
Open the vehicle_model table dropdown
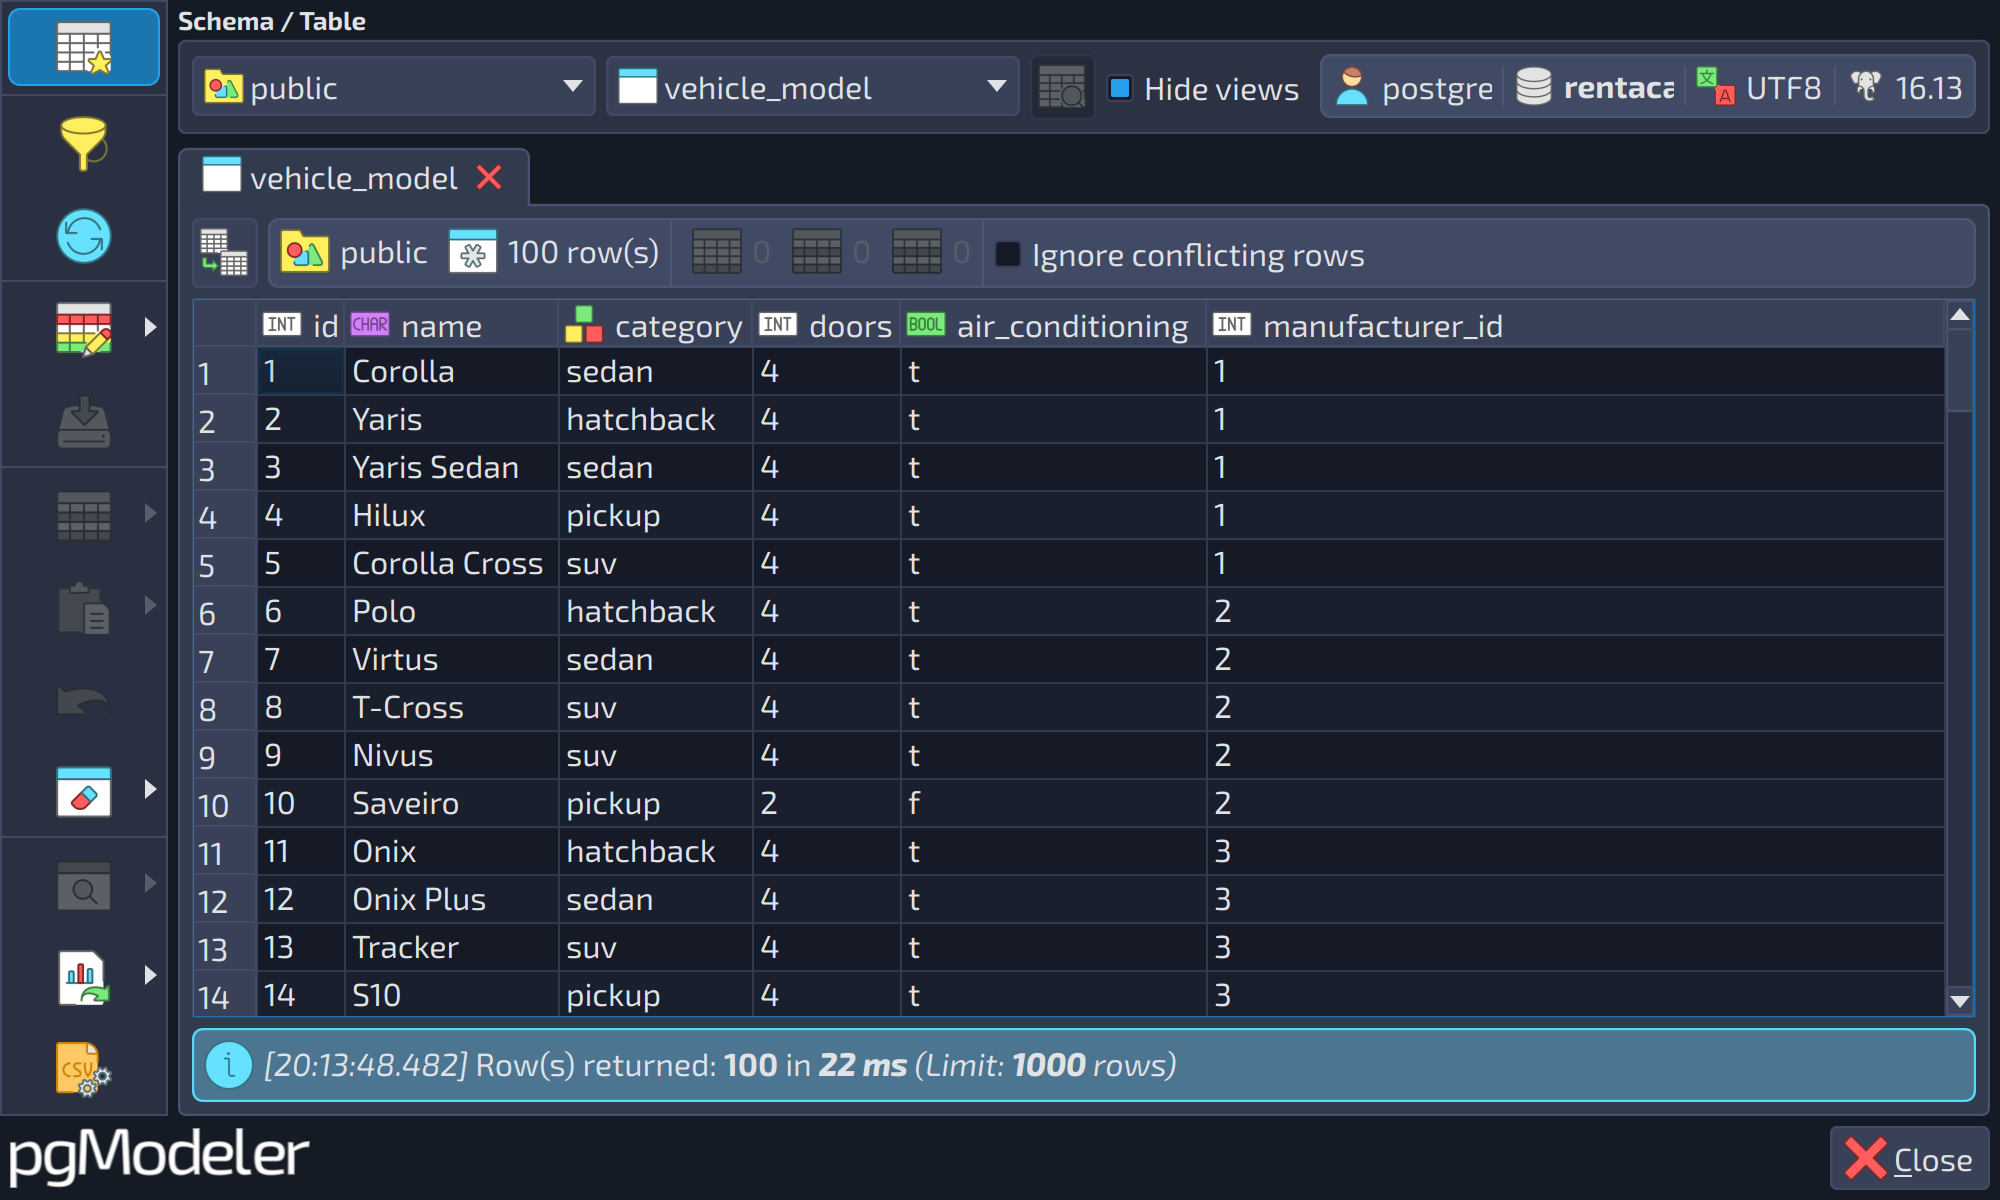tap(813, 87)
